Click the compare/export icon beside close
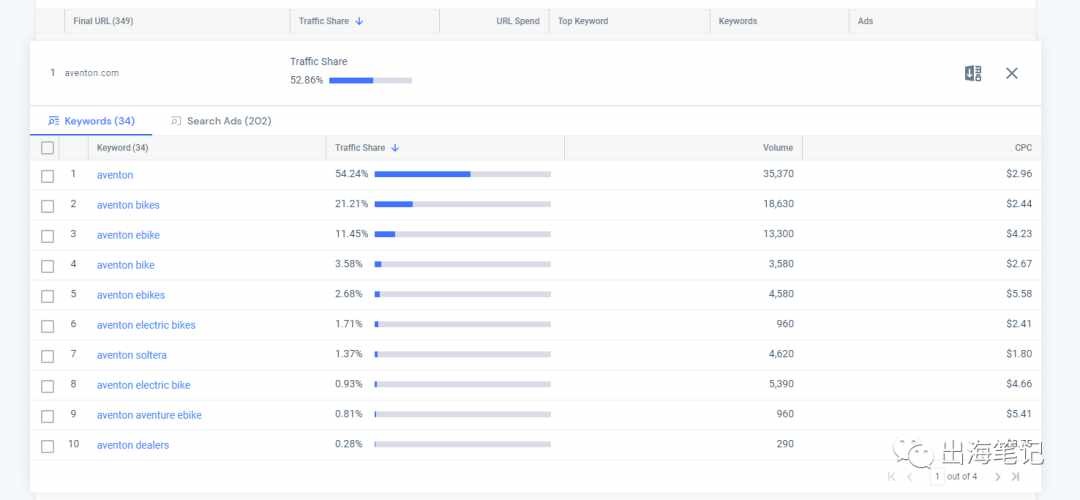 [973, 74]
